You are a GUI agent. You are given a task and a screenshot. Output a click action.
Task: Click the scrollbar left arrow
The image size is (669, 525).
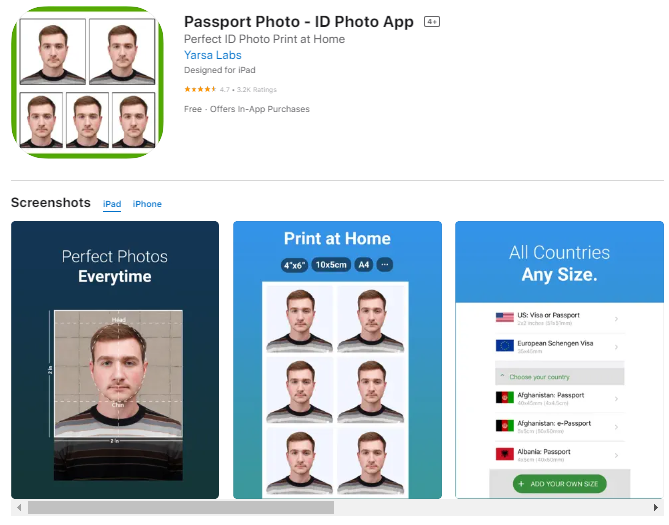19,508
